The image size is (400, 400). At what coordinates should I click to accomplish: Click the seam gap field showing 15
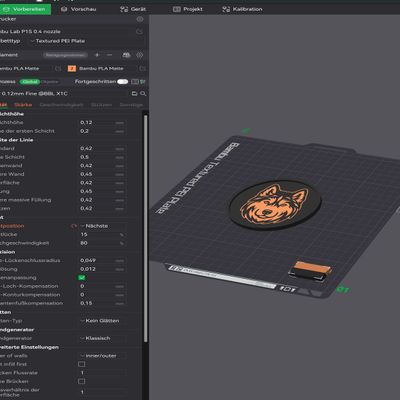102,235
